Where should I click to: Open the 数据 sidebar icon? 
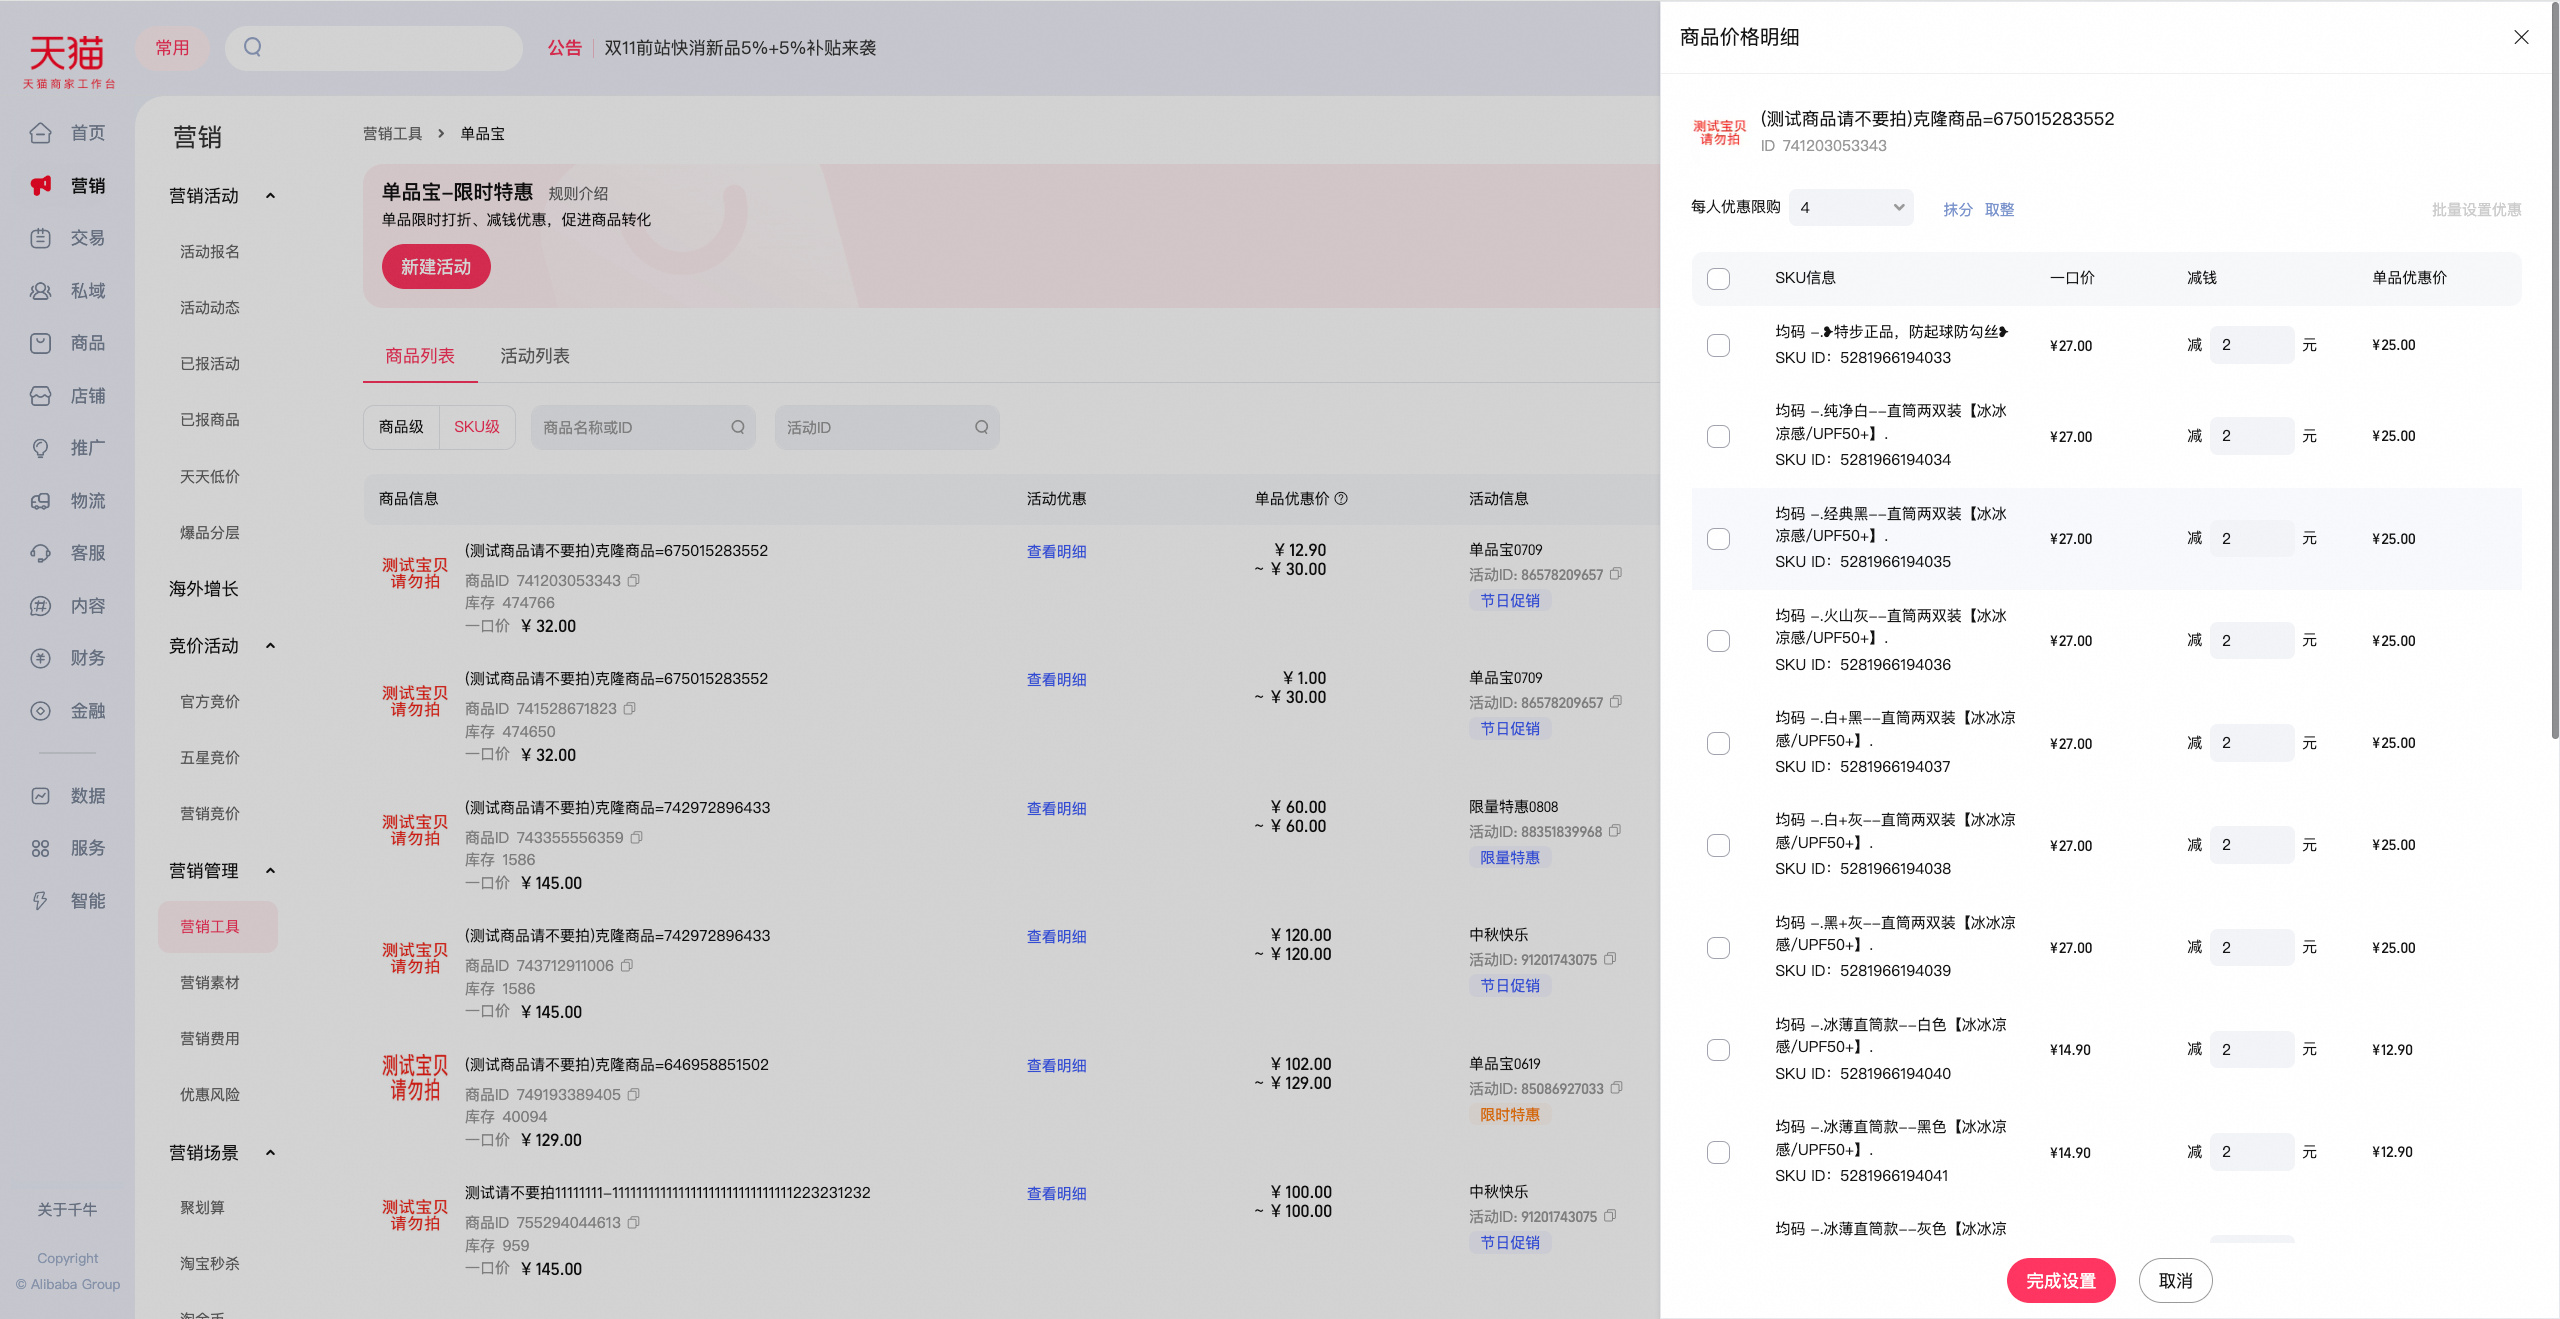click(40, 796)
